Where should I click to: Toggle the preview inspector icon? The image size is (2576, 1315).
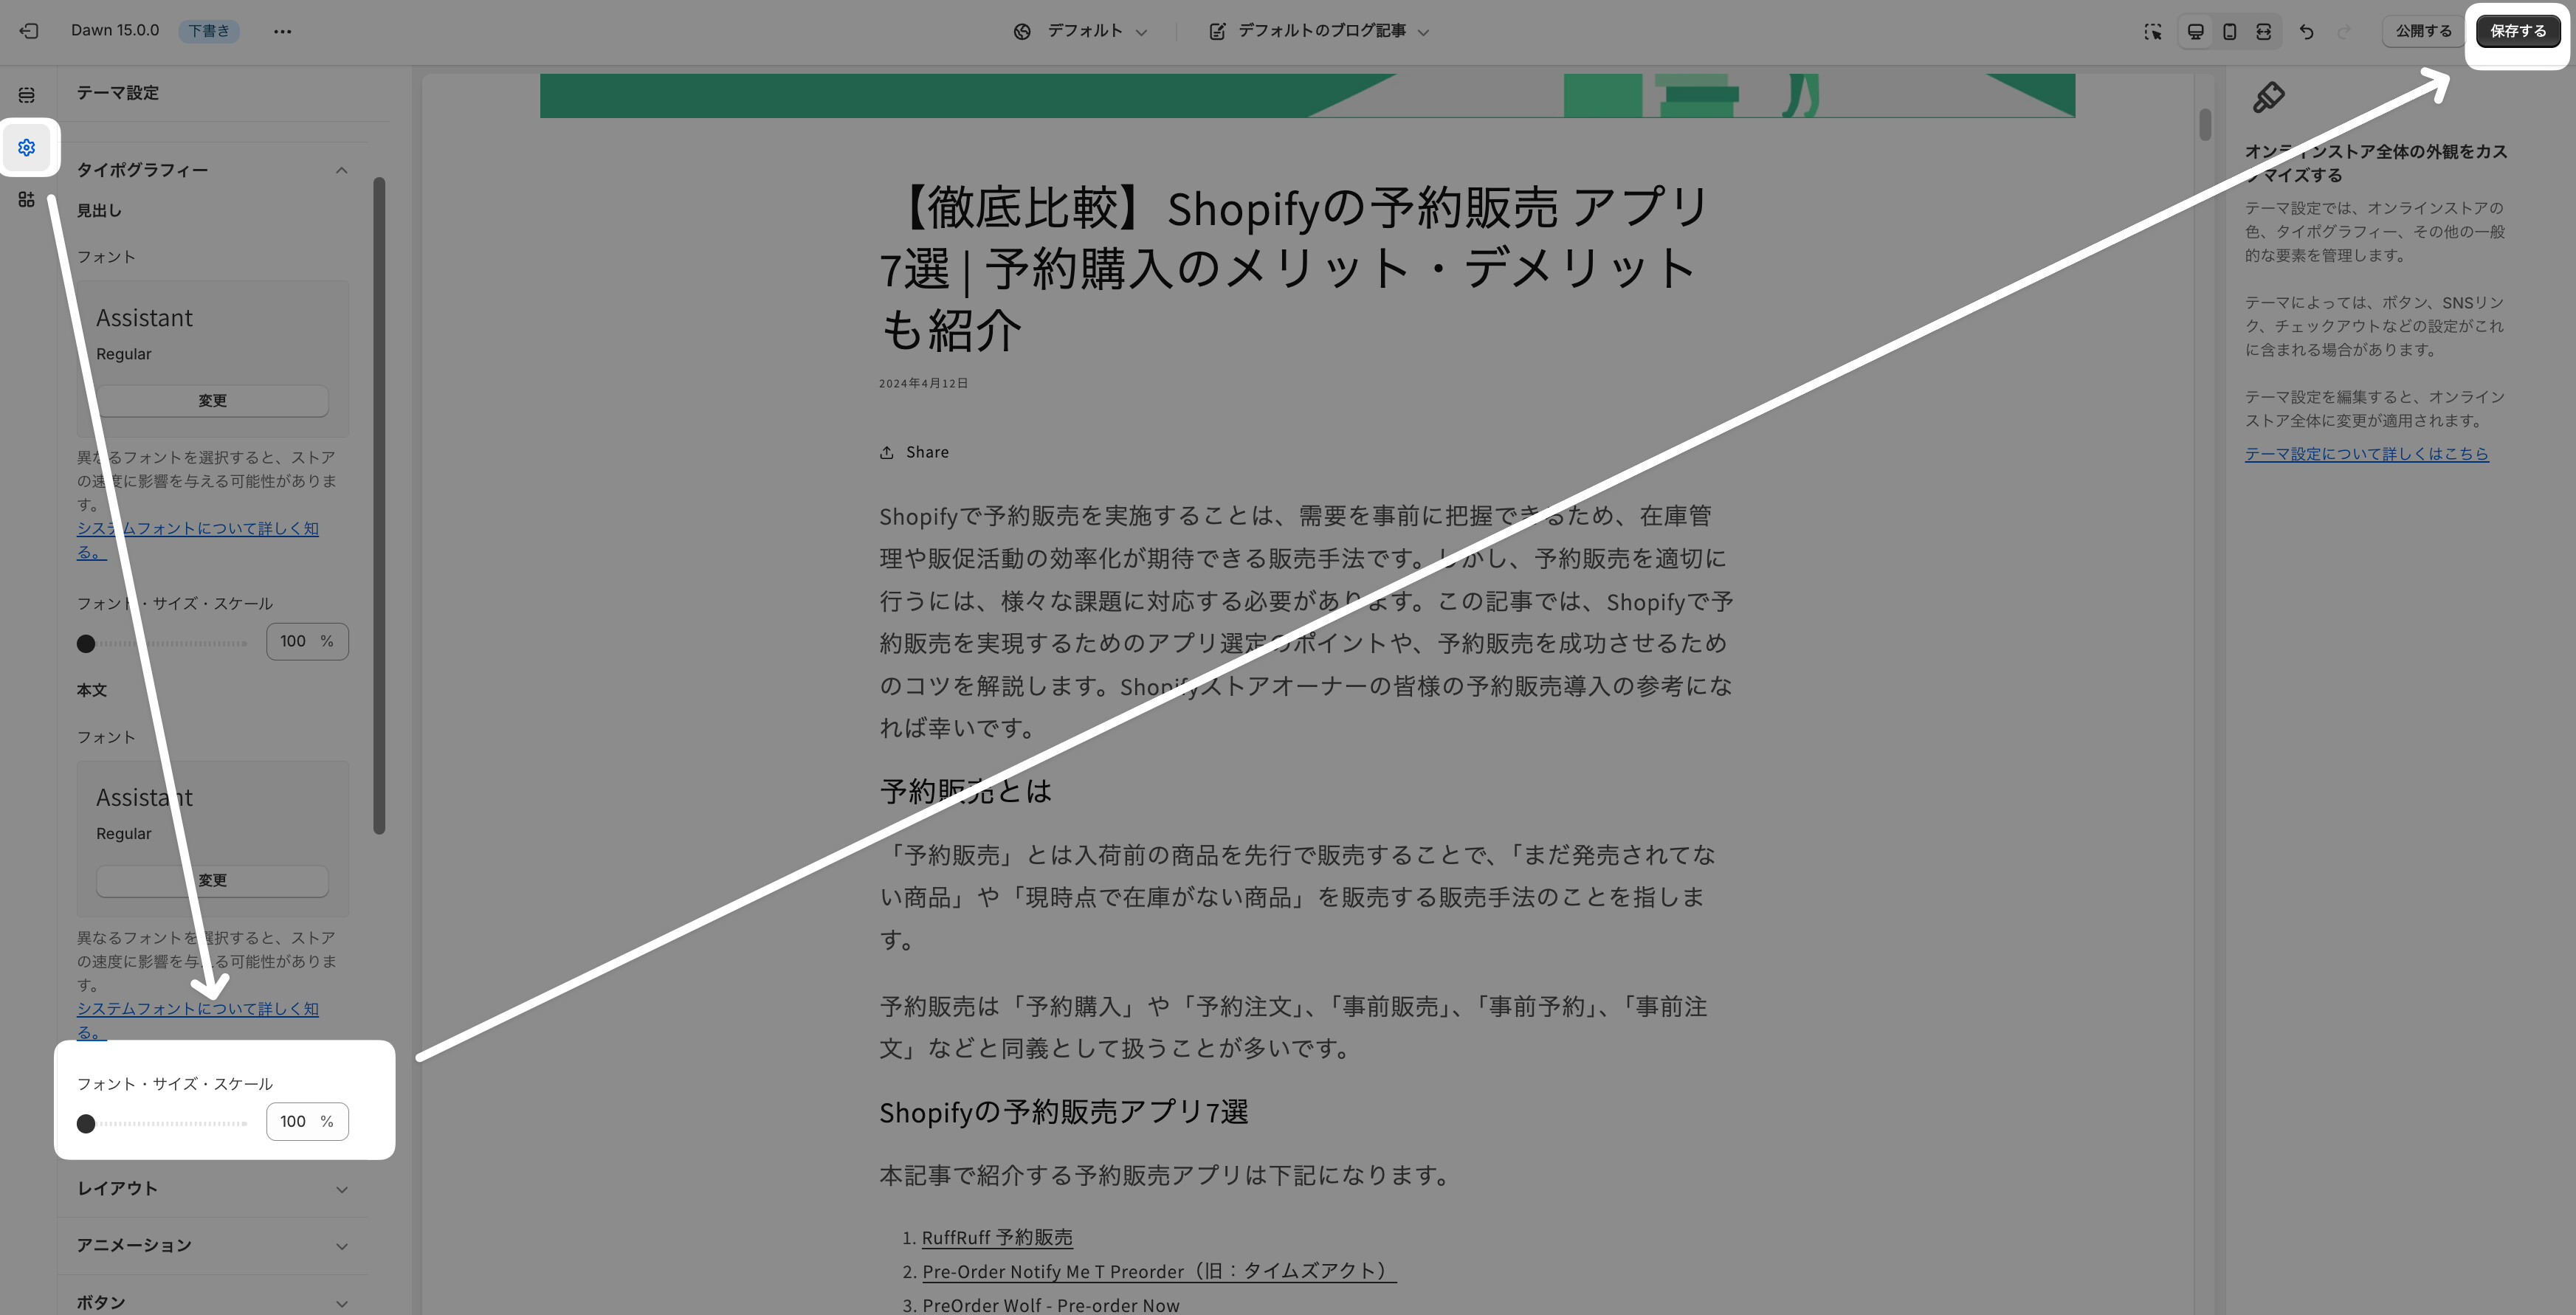pos(2153,32)
